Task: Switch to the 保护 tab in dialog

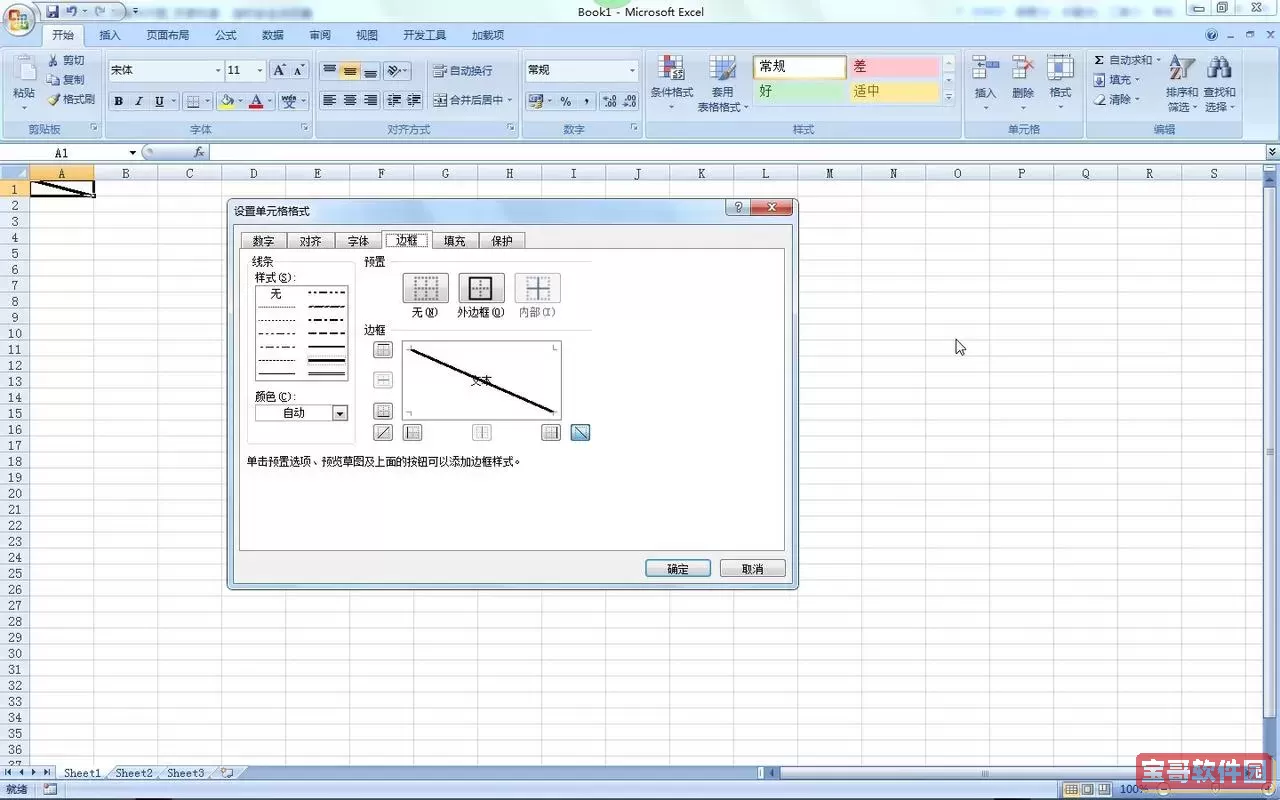Action: [x=502, y=241]
